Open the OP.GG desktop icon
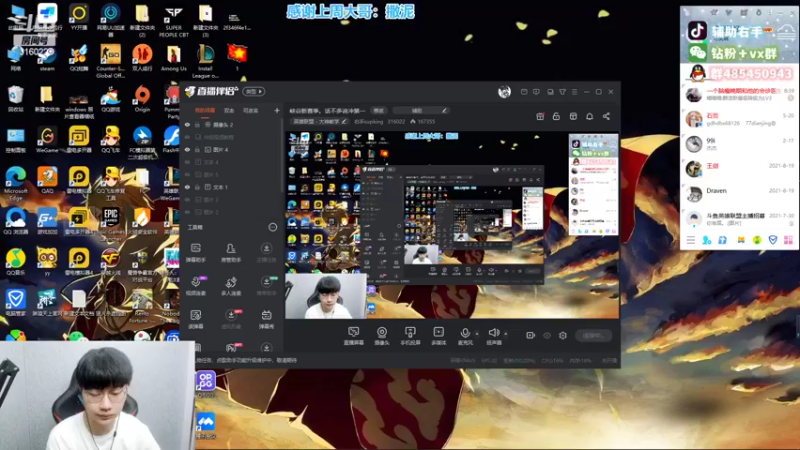Screen dimensions: 800x450 (206, 384)
